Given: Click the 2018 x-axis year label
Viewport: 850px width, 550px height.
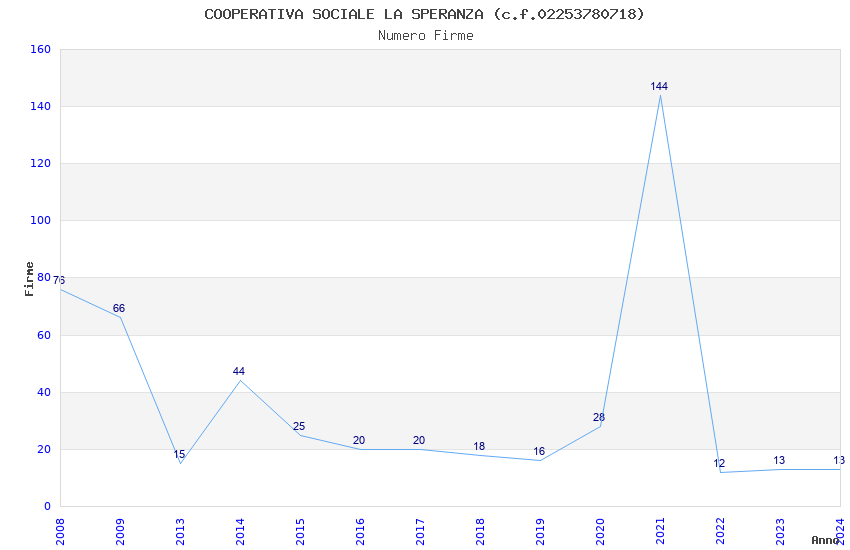Looking at the screenshot, I should (x=480, y=531).
